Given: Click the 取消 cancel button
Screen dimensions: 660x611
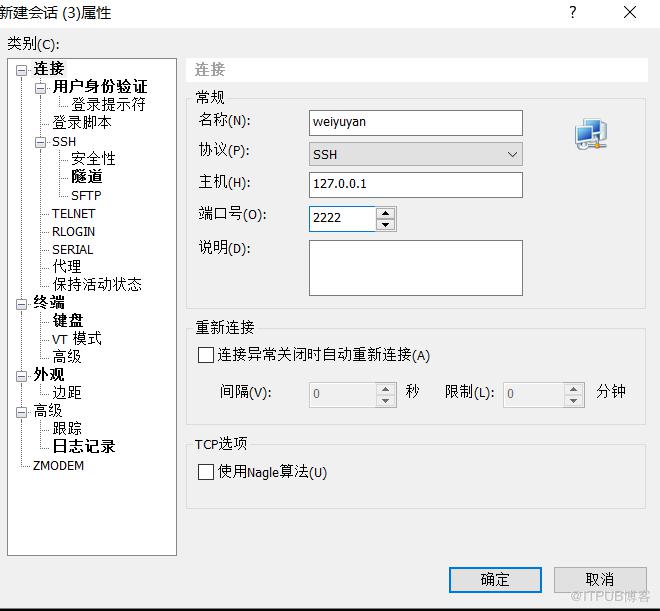Looking at the screenshot, I should 600,580.
